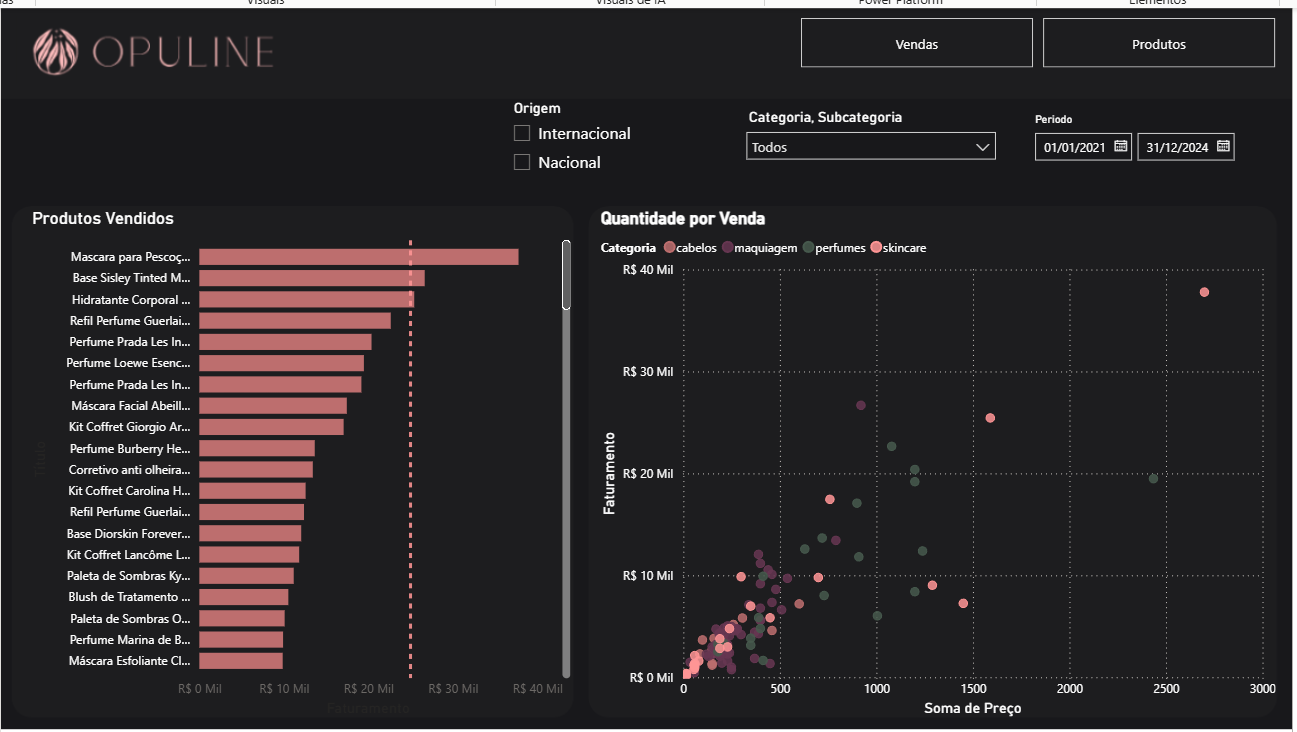Viewport: 1297px width, 732px height.
Task: Select the Kit Coffret Giorgio Ar... bar
Action: pos(271,427)
